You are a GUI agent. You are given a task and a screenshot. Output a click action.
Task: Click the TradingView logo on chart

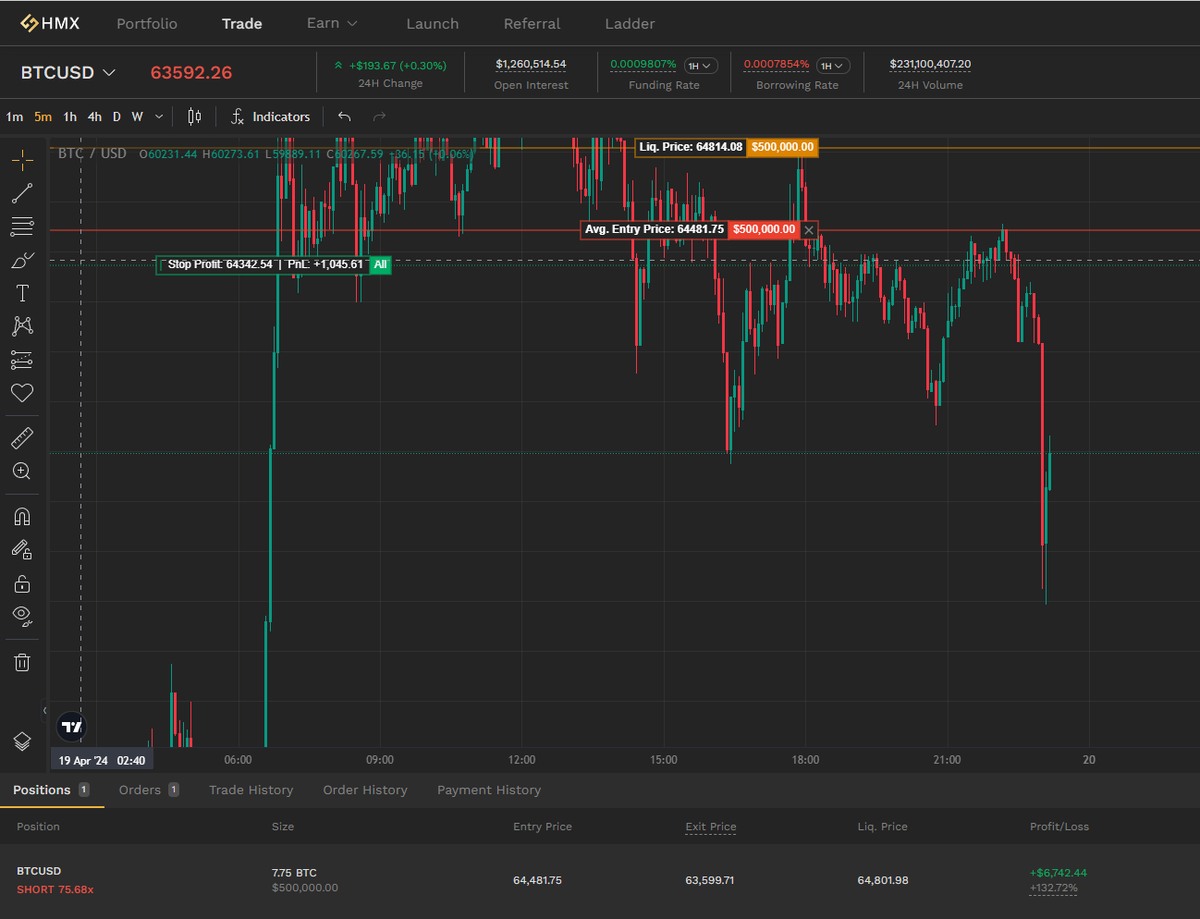71,726
